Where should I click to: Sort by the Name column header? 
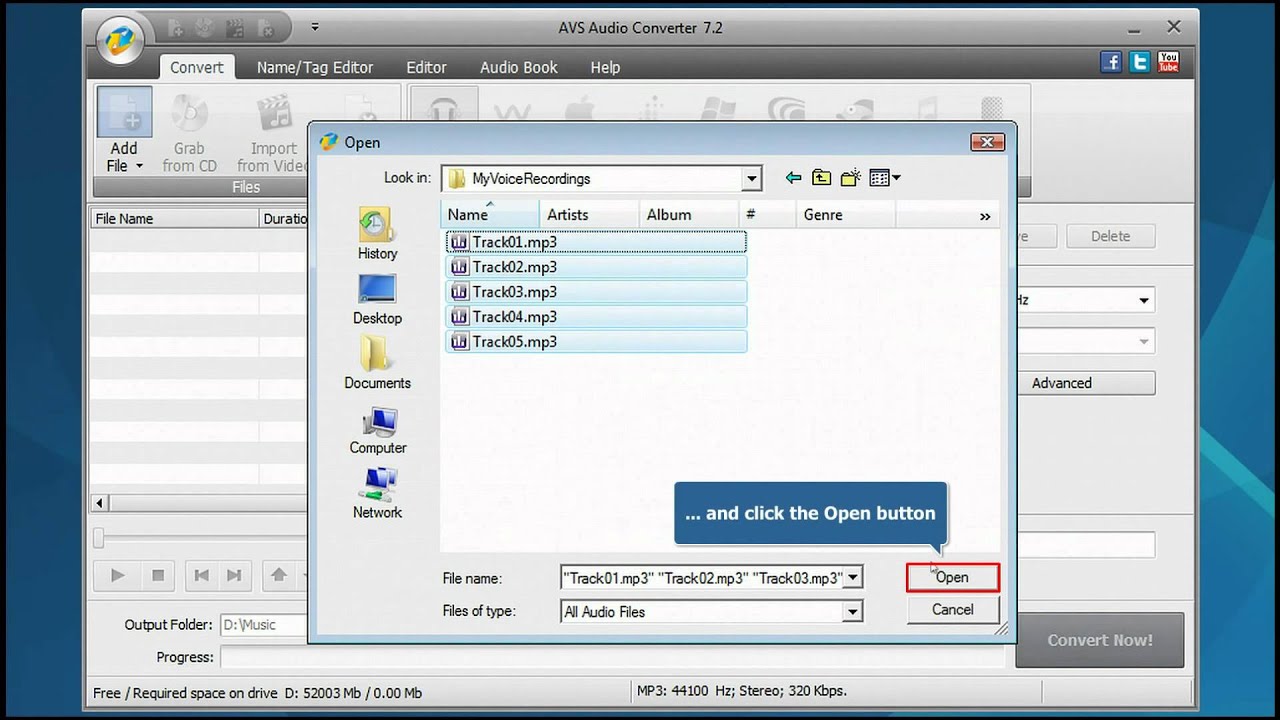tap(490, 214)
